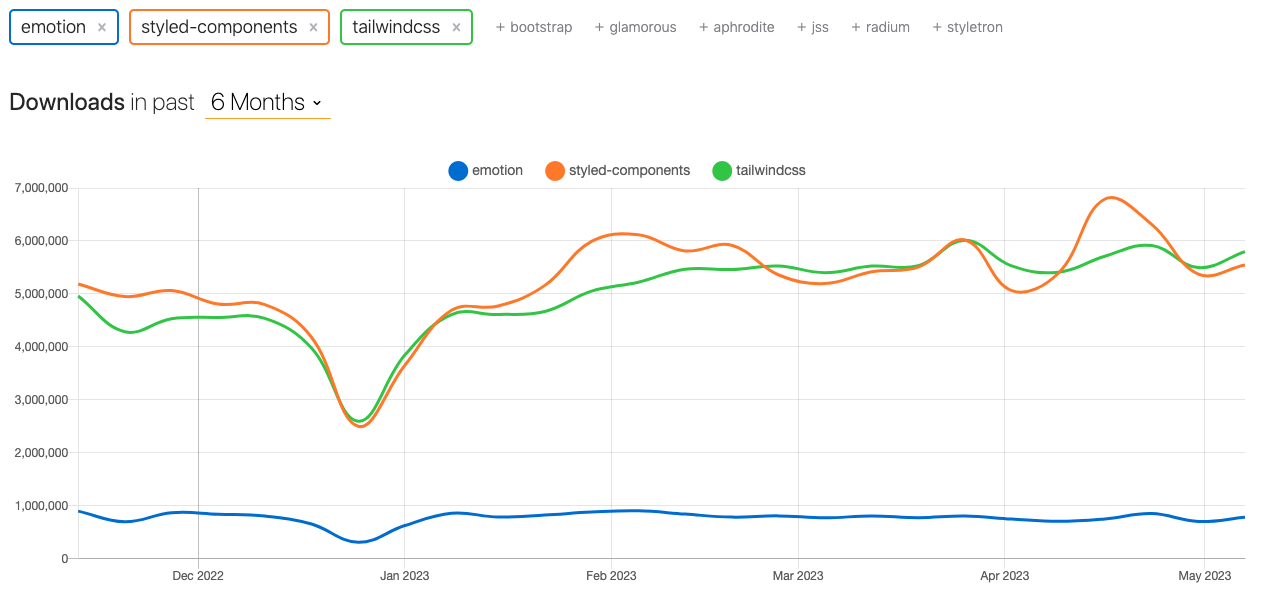The width and height of the screenshot is (1268, 600).
Task: Add bootstrap to the comparison
Action: pos(534,27)
